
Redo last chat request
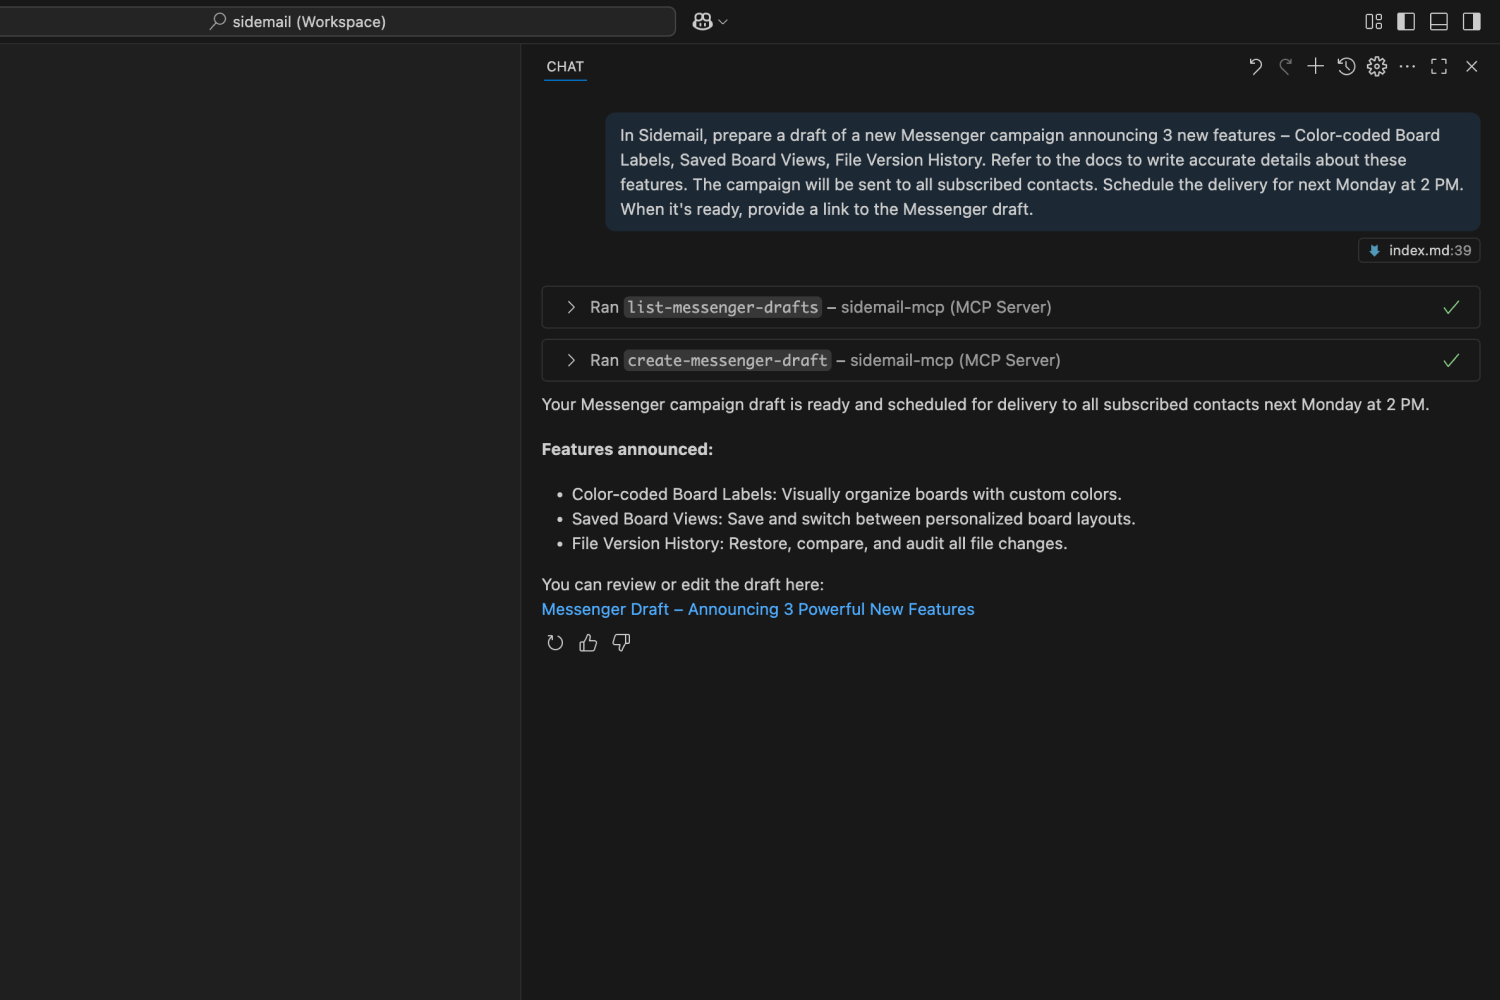[1286, 66]
